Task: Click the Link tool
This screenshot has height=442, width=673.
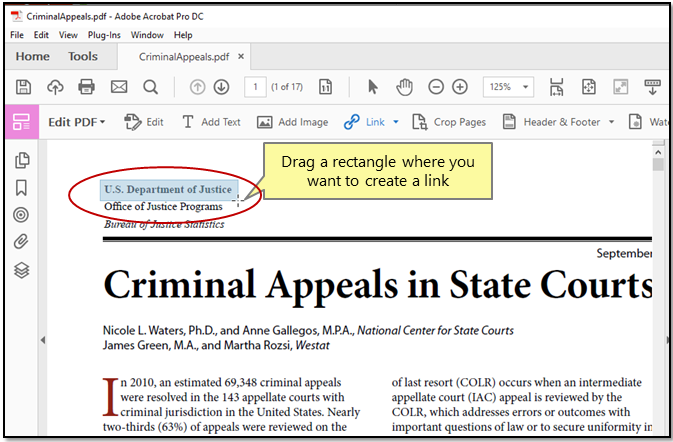Action: [364, 122]
